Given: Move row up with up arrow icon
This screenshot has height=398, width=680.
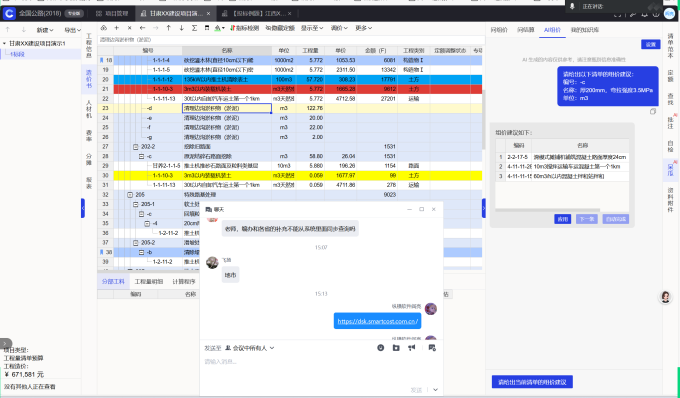Looking at the screenshot, I should [x=168, y=28].
